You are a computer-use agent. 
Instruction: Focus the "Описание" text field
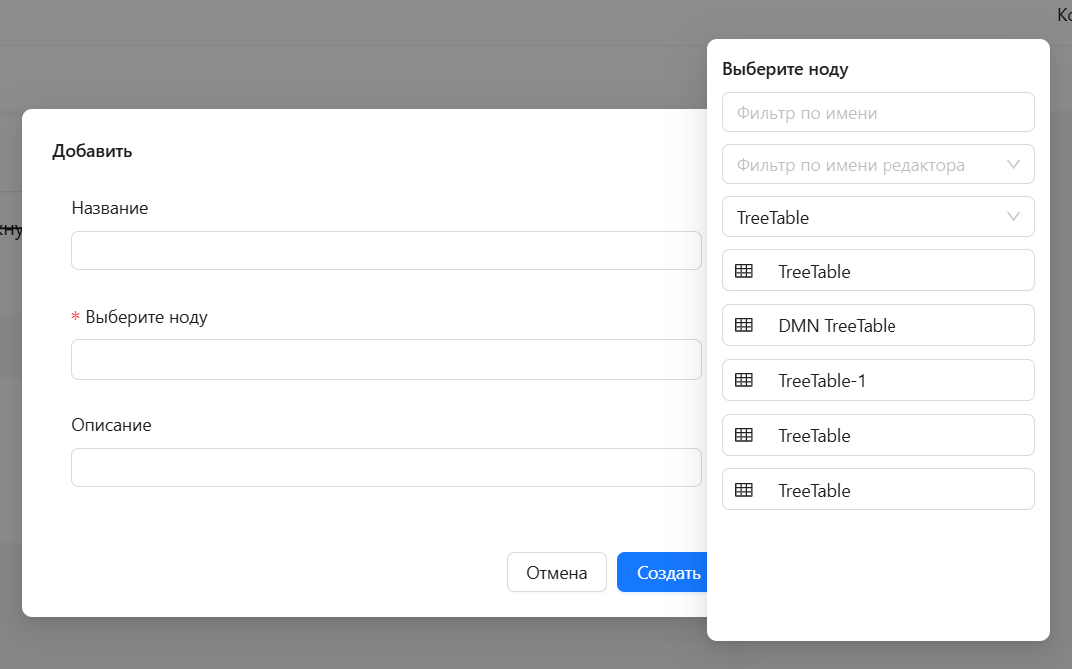[x=386, y=467]
